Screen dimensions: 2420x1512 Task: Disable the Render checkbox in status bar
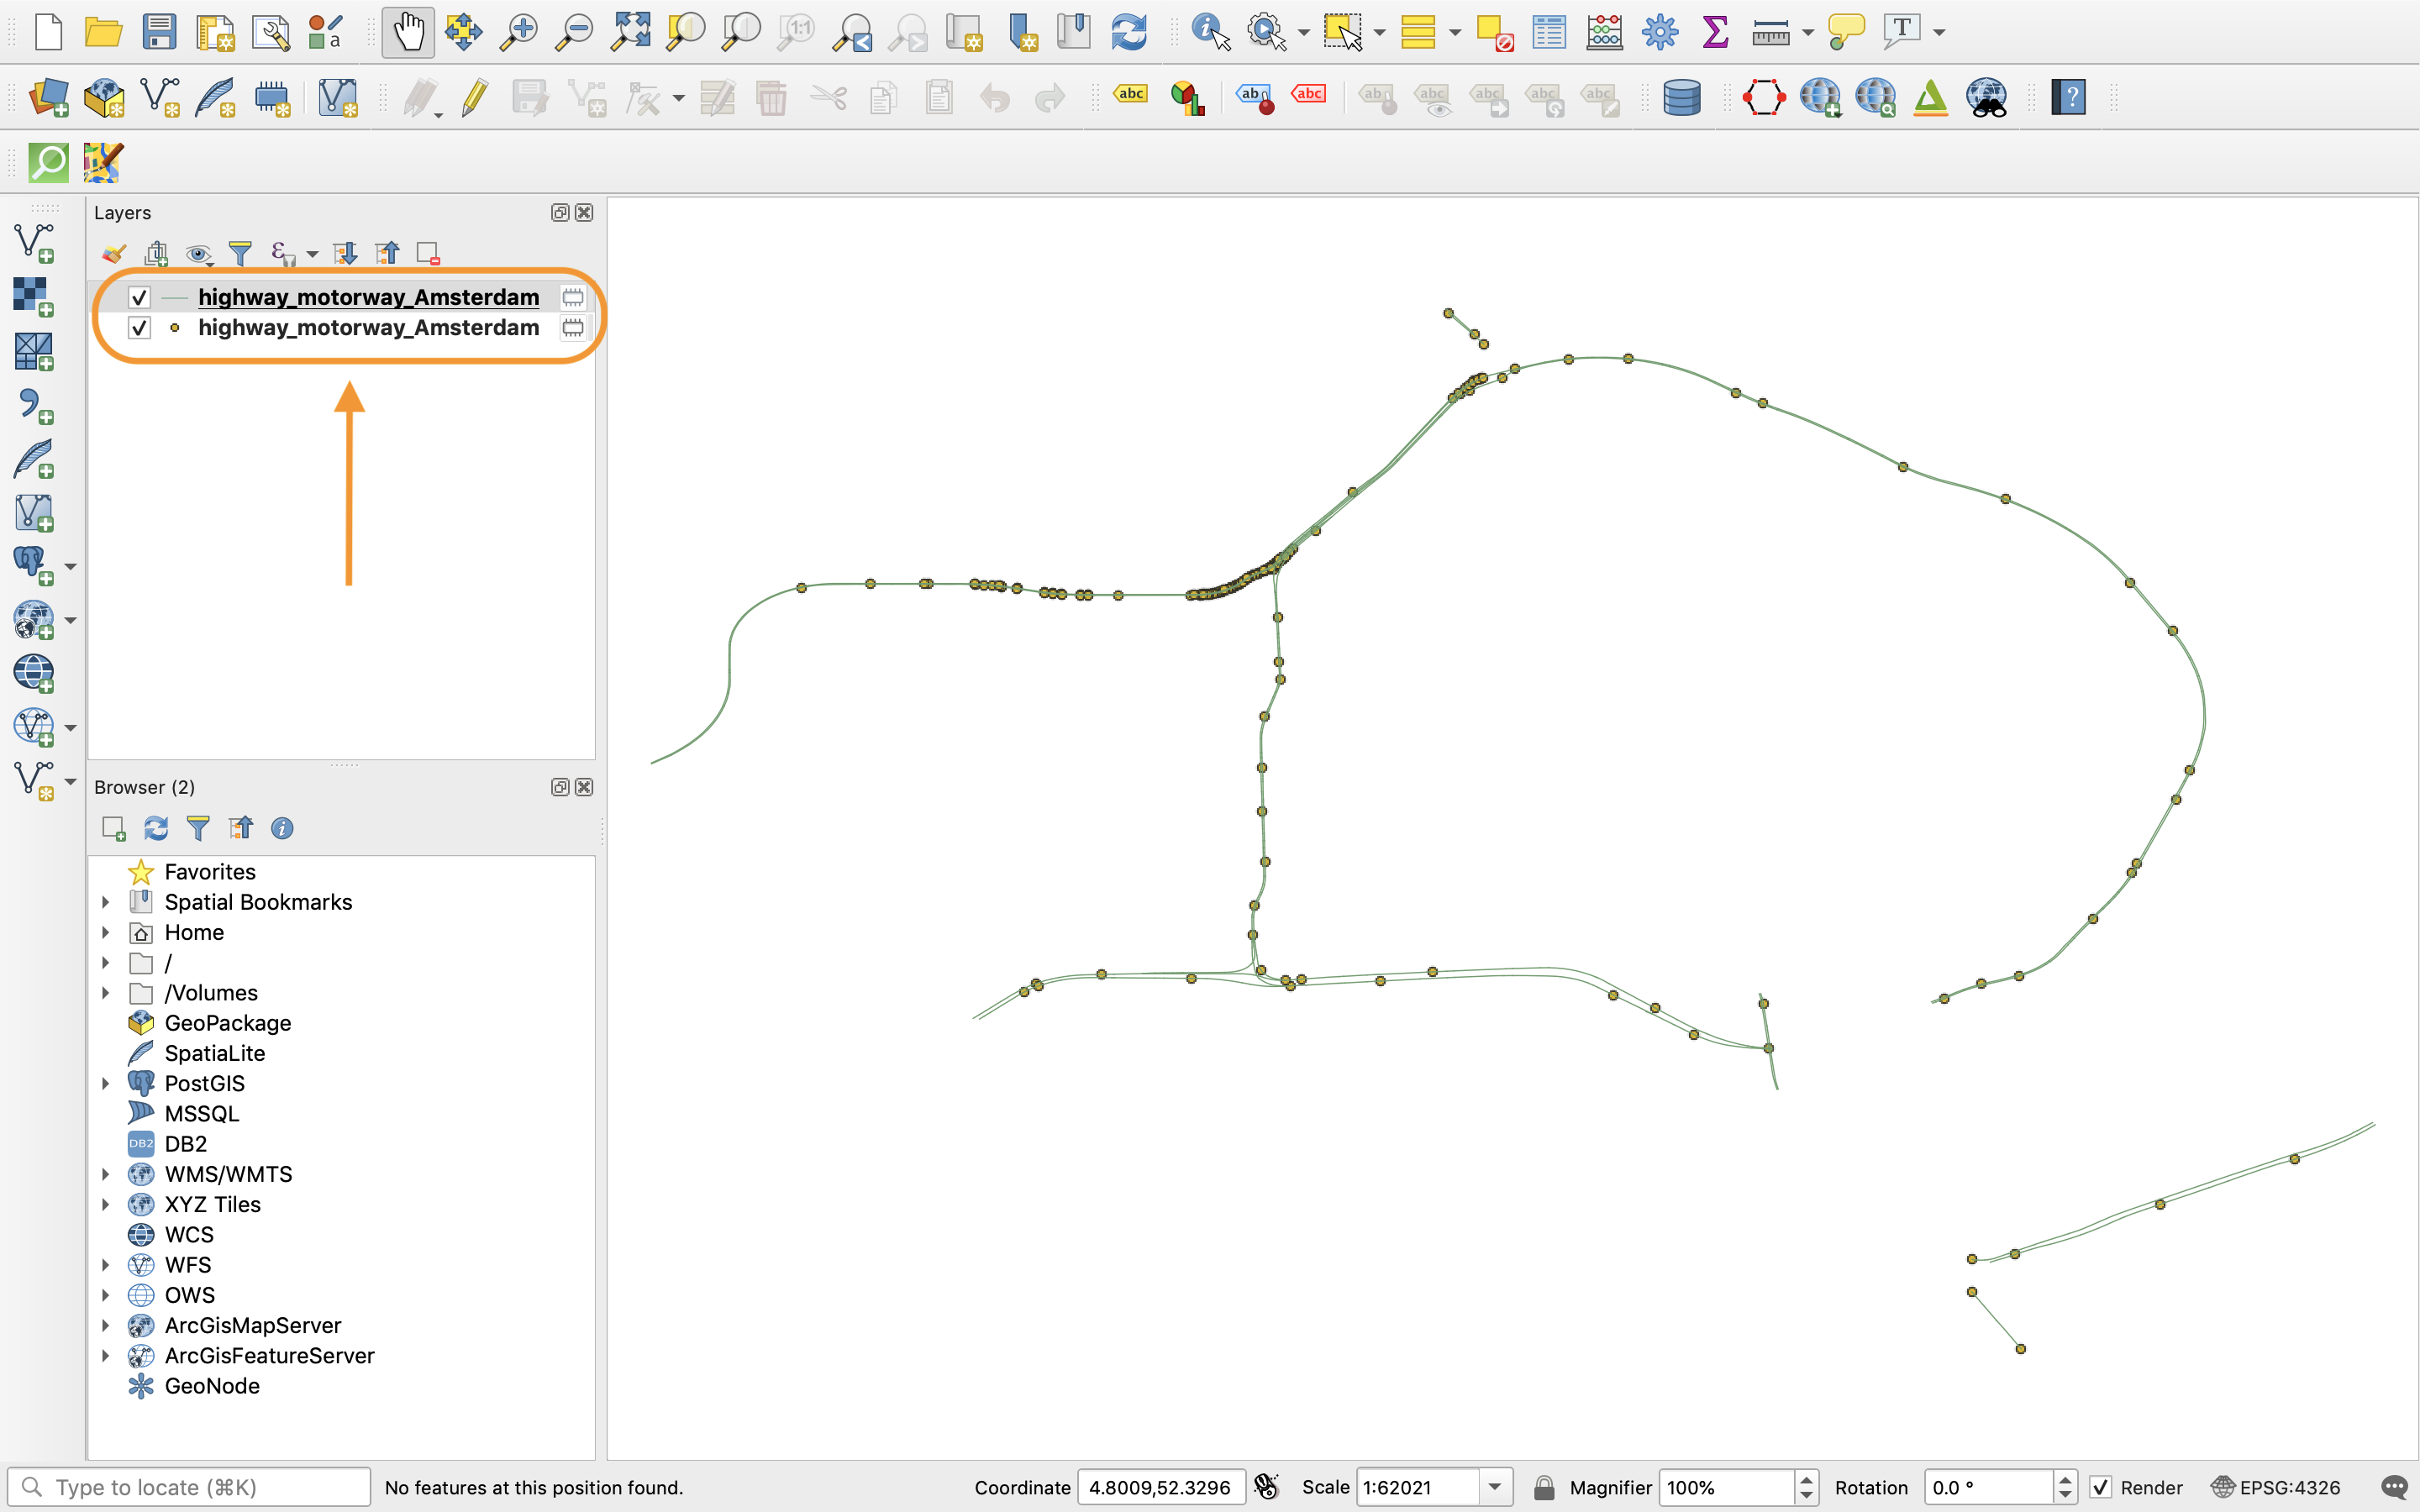tap(2101, 1487)
